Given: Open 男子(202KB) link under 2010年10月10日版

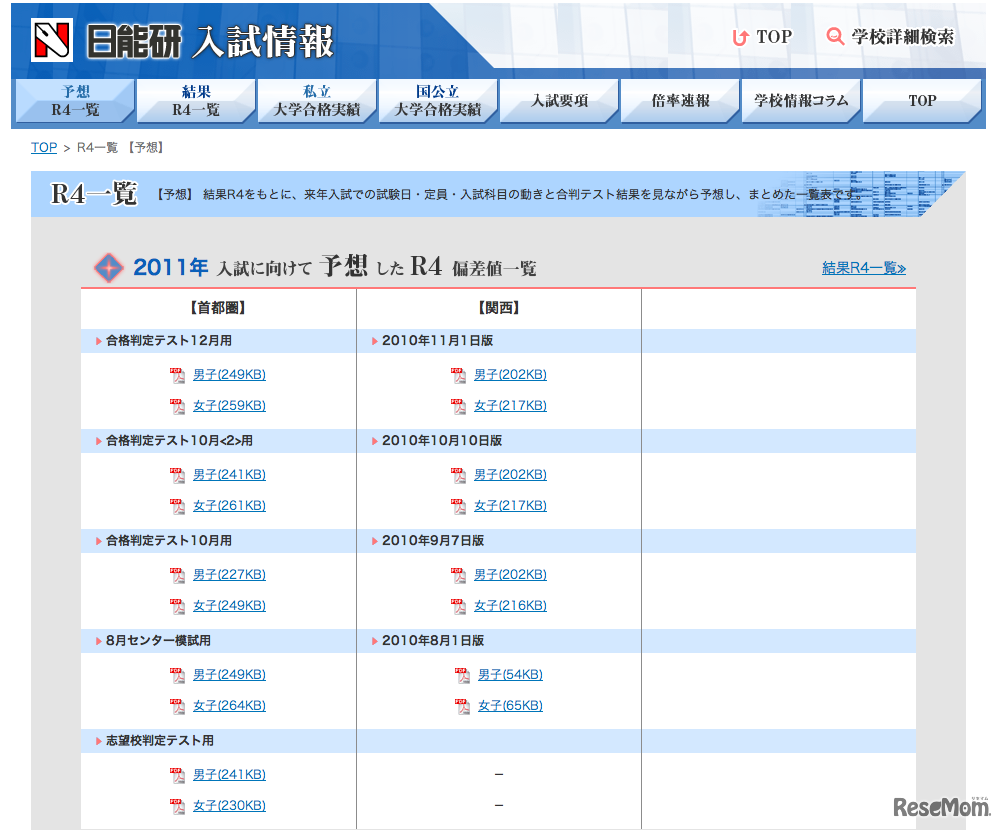Looking at the screenshot, I should coord(510,475).
